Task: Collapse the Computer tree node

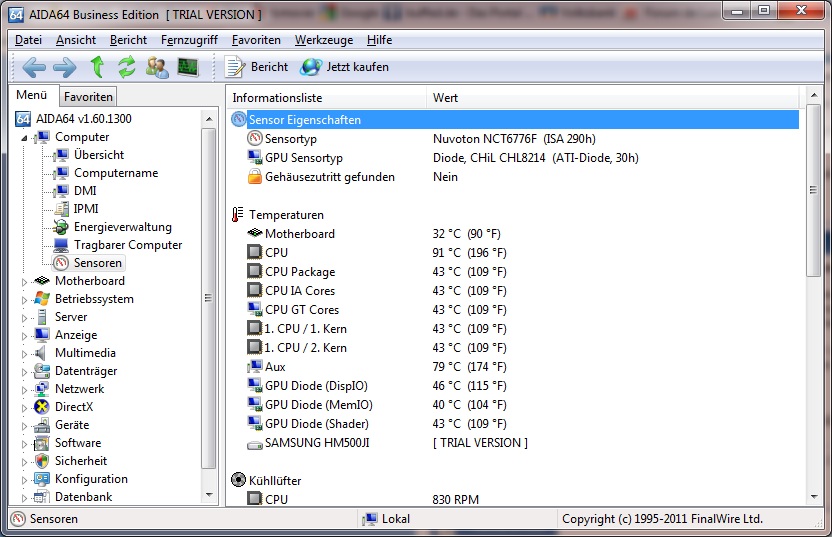Action: 24,137
